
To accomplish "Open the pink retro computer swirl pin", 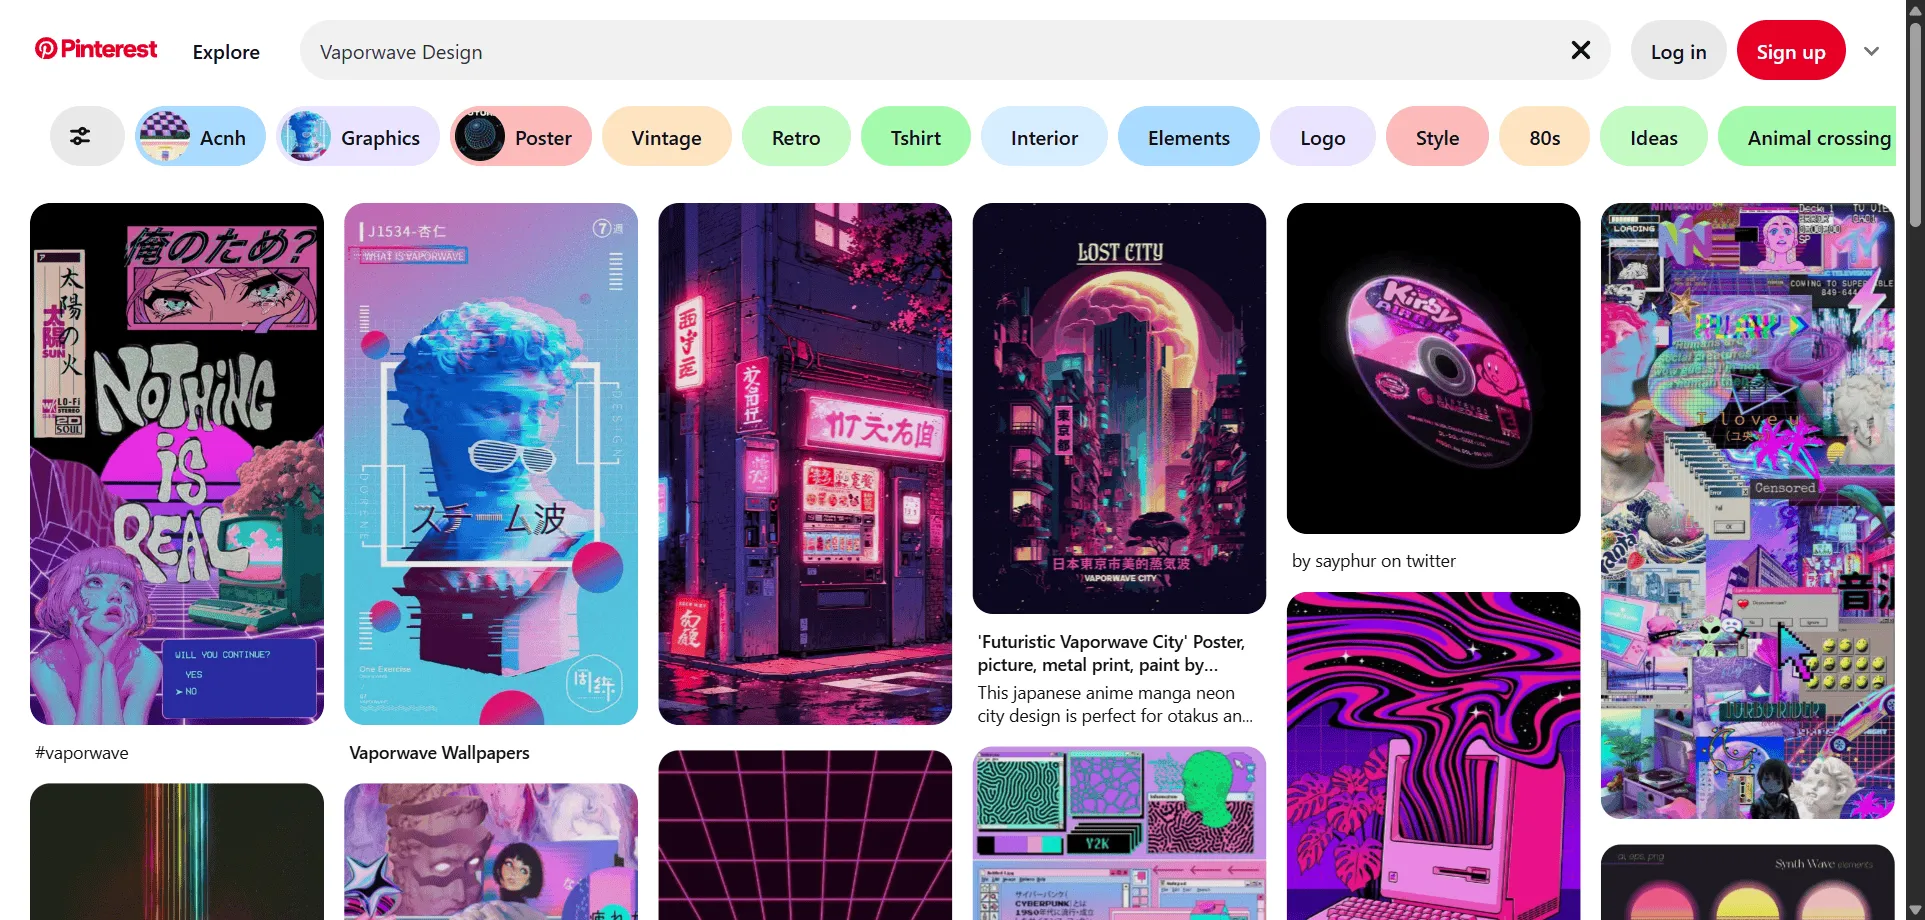I will pos(1433,756).
